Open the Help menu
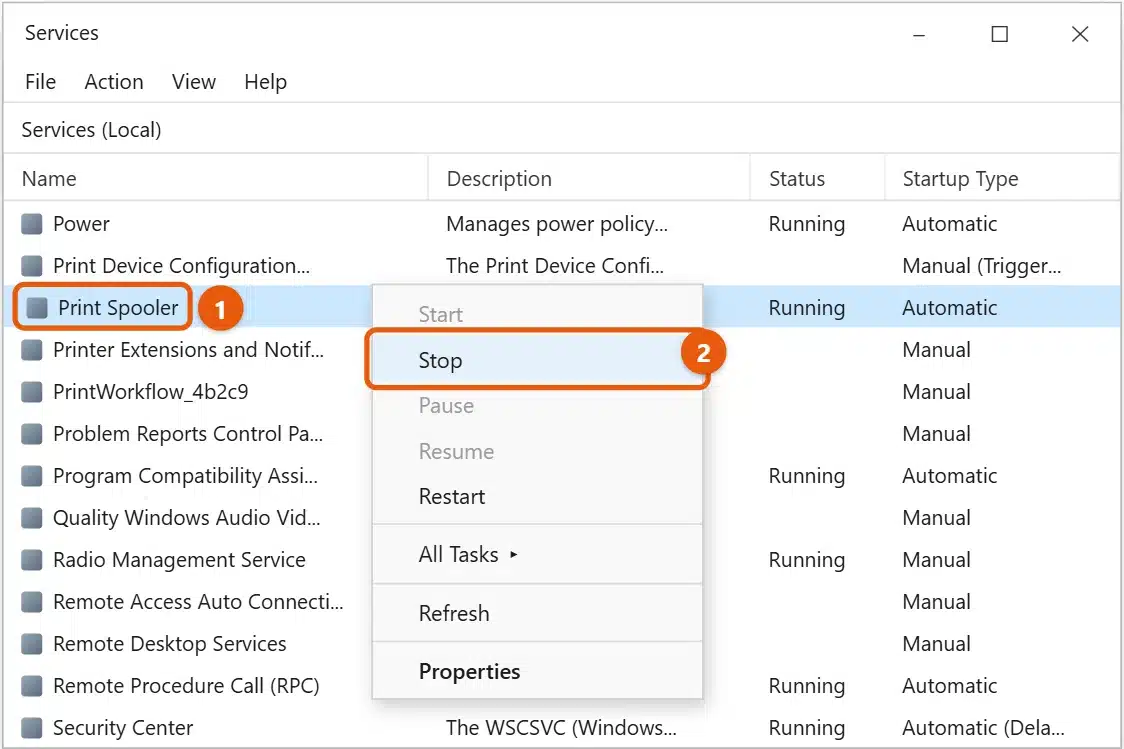 (265, 82)
